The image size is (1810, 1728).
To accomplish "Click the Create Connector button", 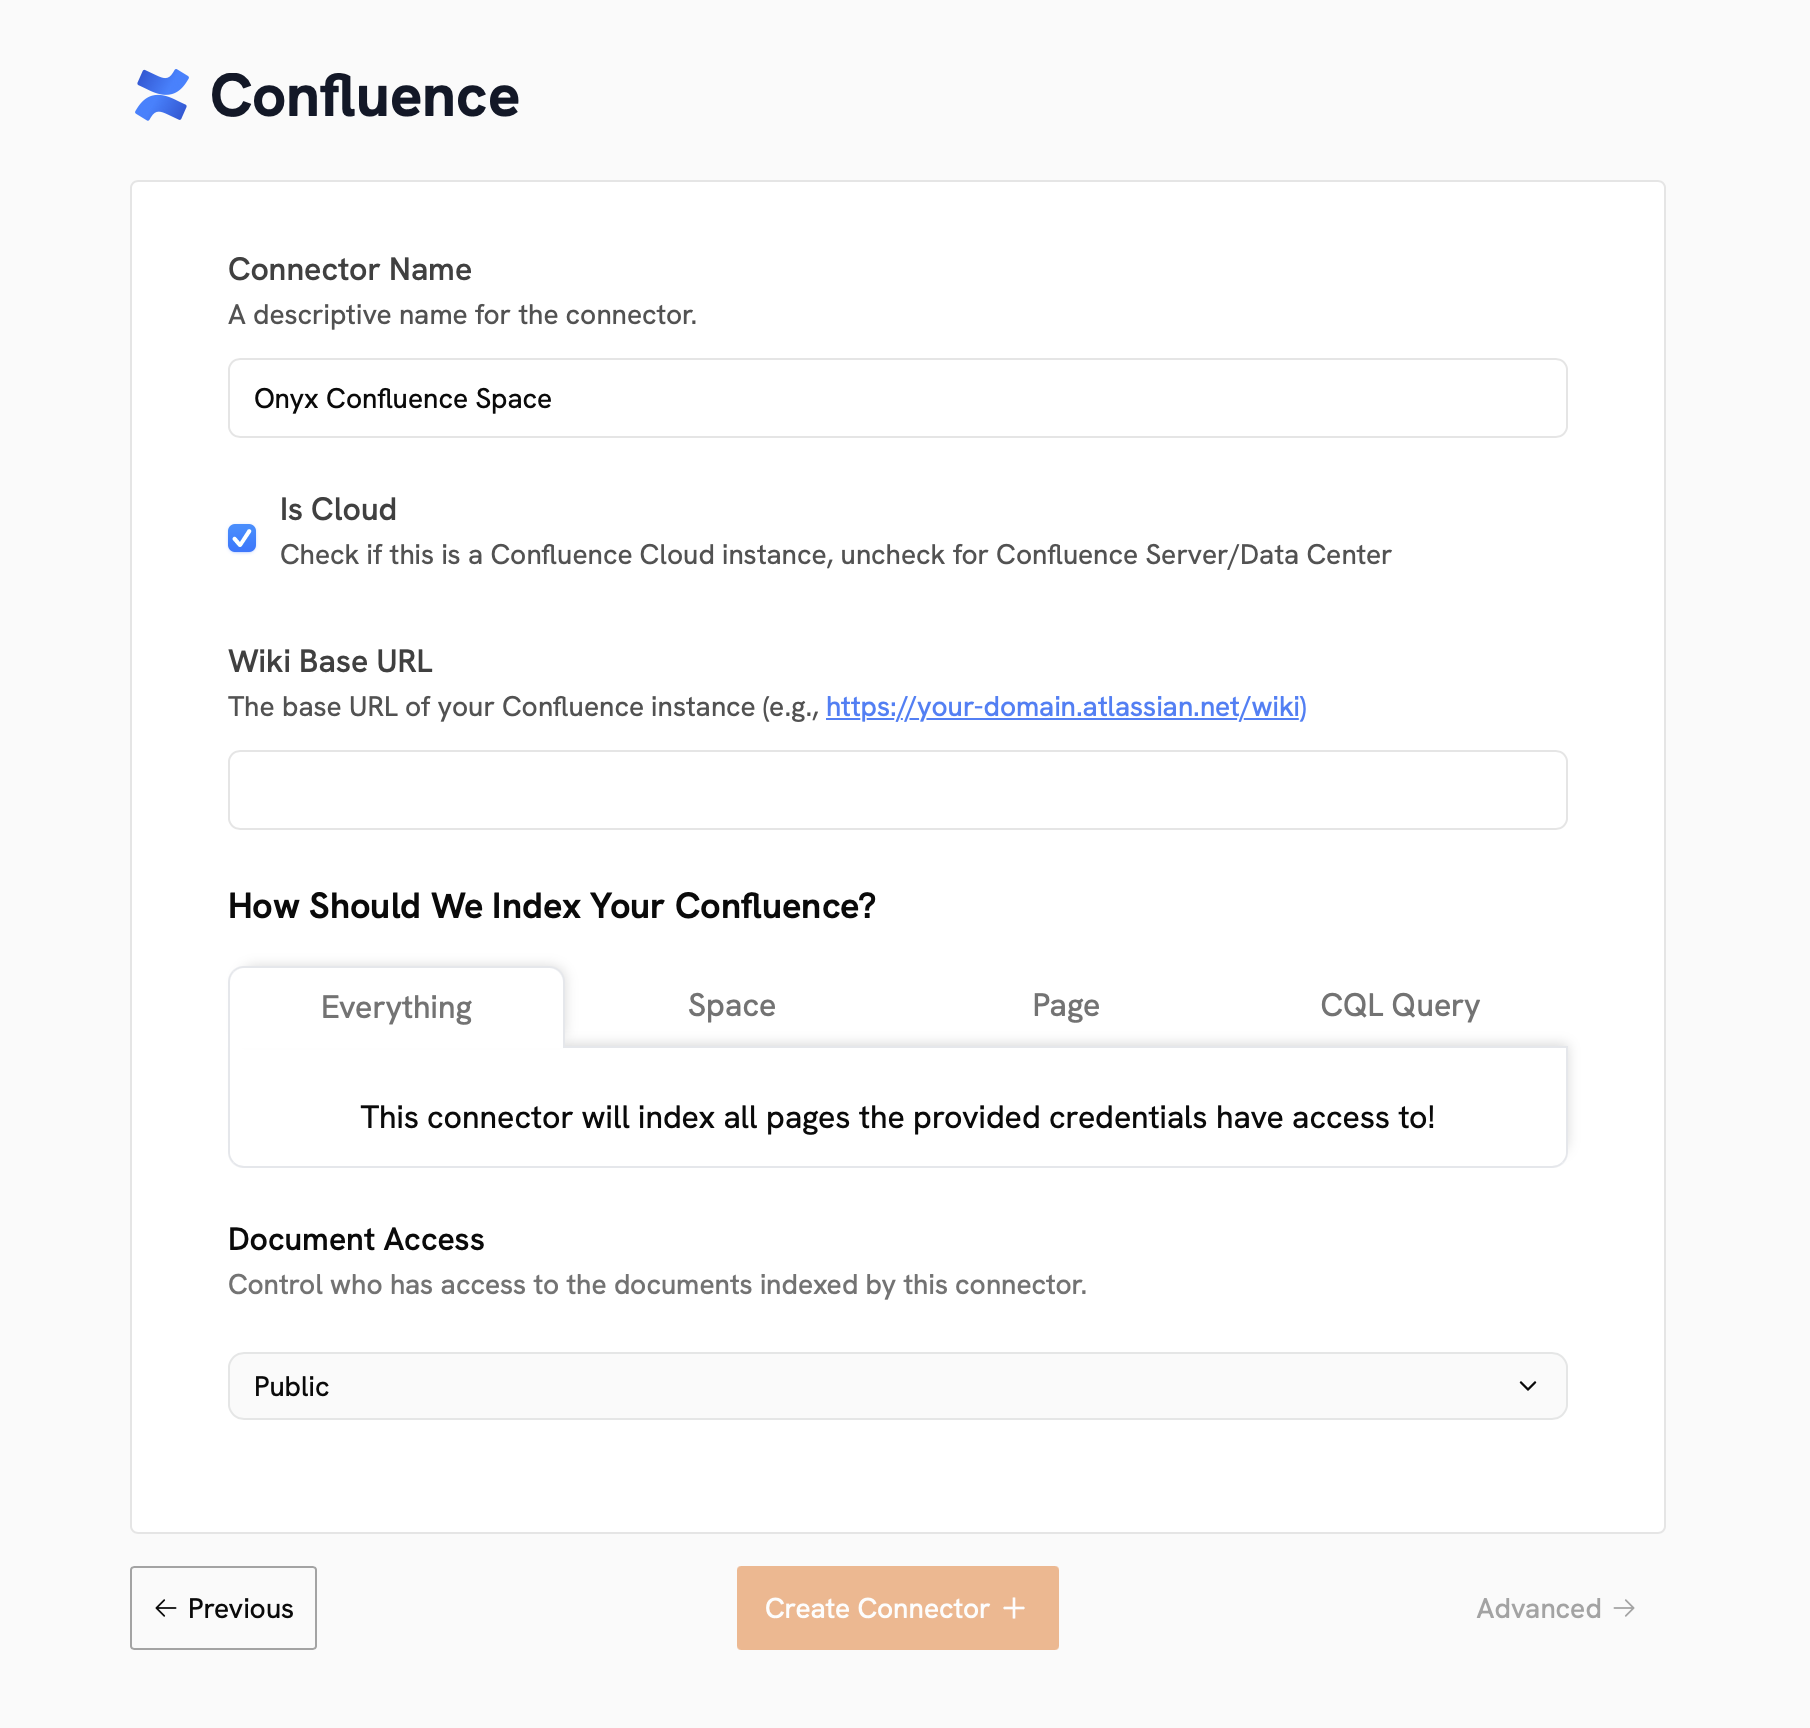I will click(896, 1608).
